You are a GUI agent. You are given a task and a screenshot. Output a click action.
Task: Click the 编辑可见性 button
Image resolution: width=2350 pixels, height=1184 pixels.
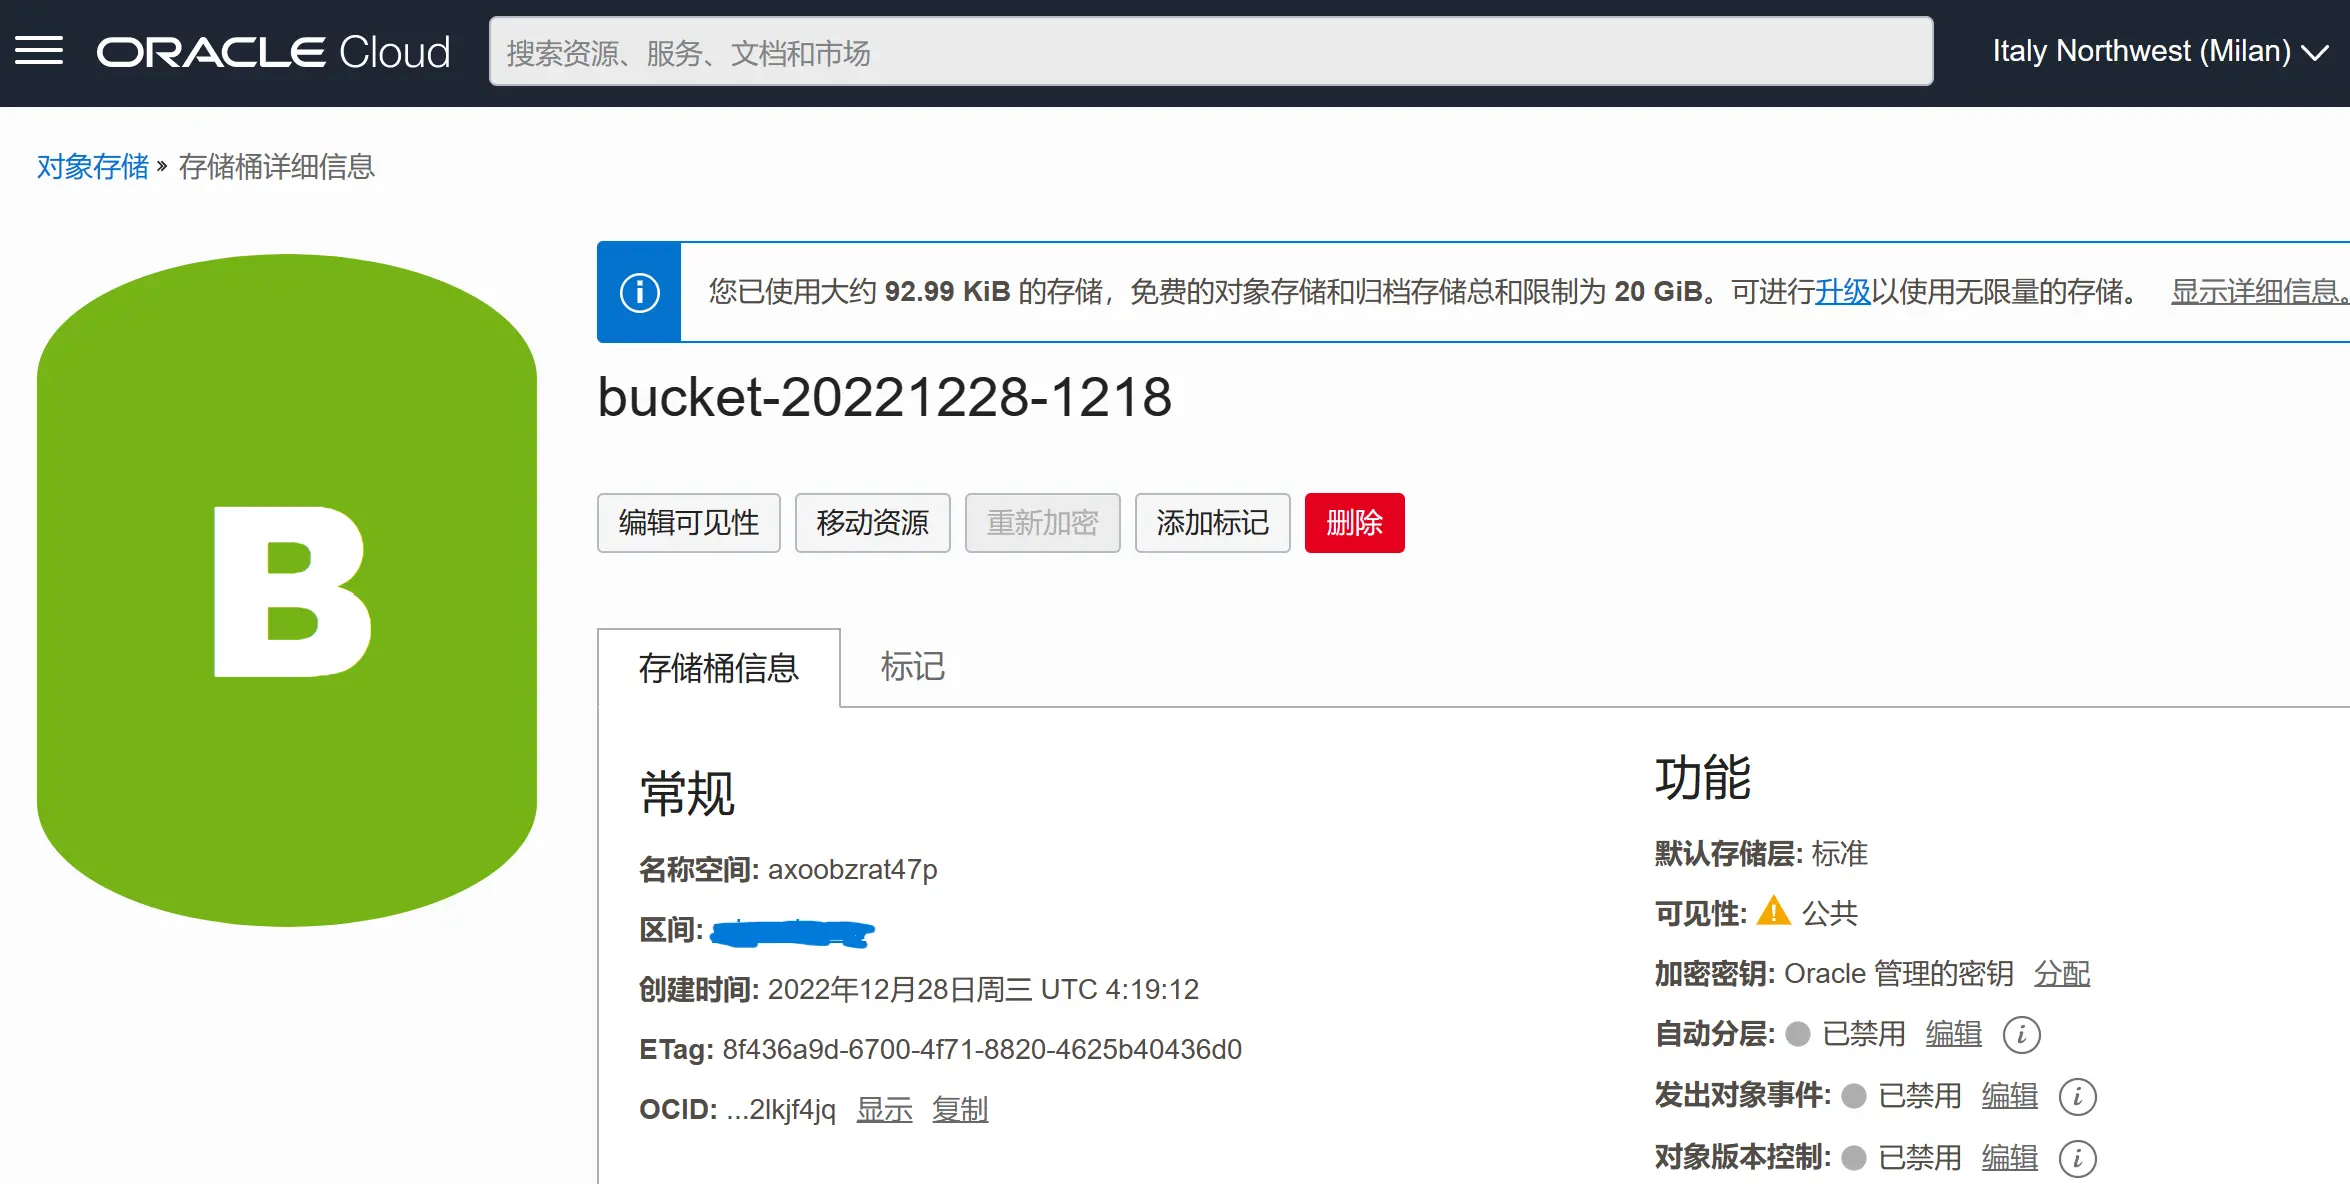point(688,522)
